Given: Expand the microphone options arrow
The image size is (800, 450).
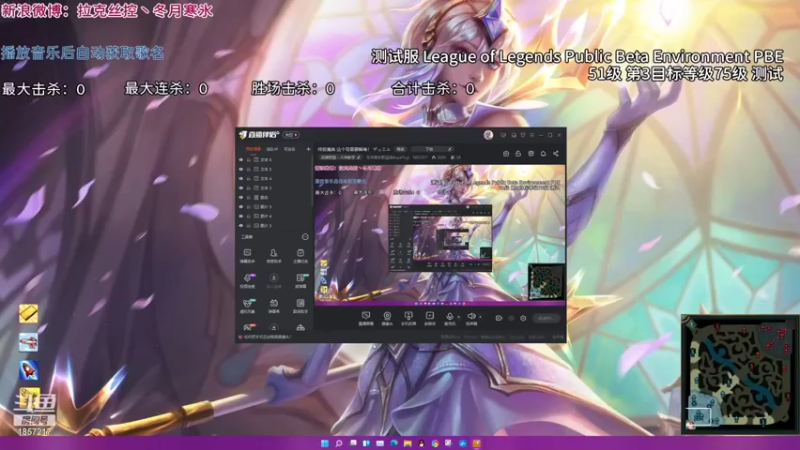Looking at the screenshot, I should point(459,317).
